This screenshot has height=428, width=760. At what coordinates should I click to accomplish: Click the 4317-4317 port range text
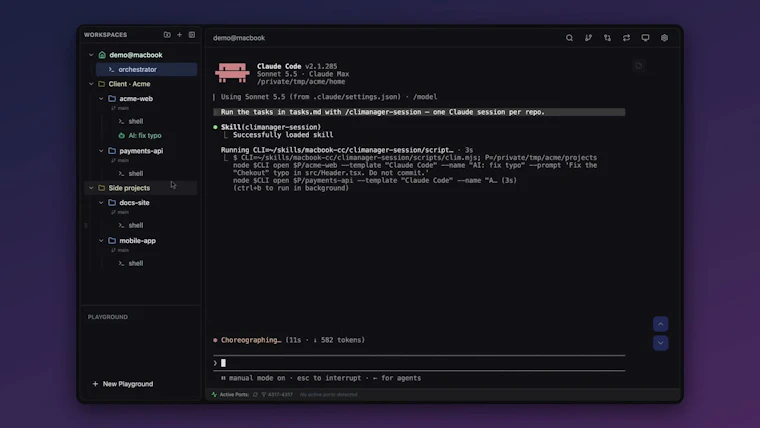(x=280, y=395)
